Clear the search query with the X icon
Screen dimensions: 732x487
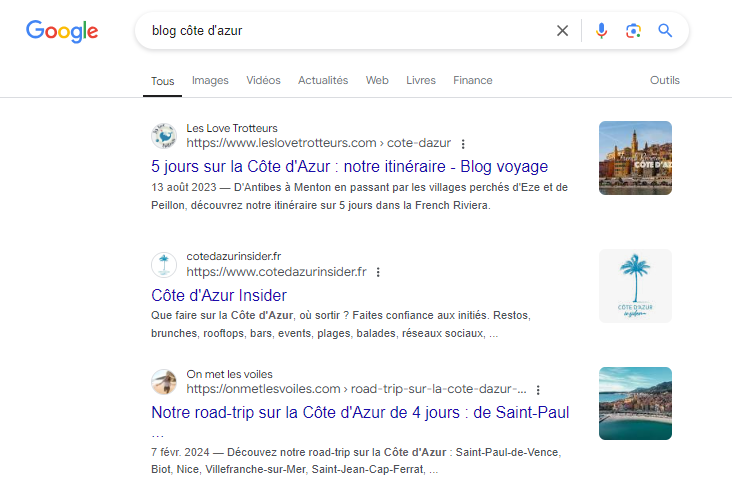coord(563,31)
